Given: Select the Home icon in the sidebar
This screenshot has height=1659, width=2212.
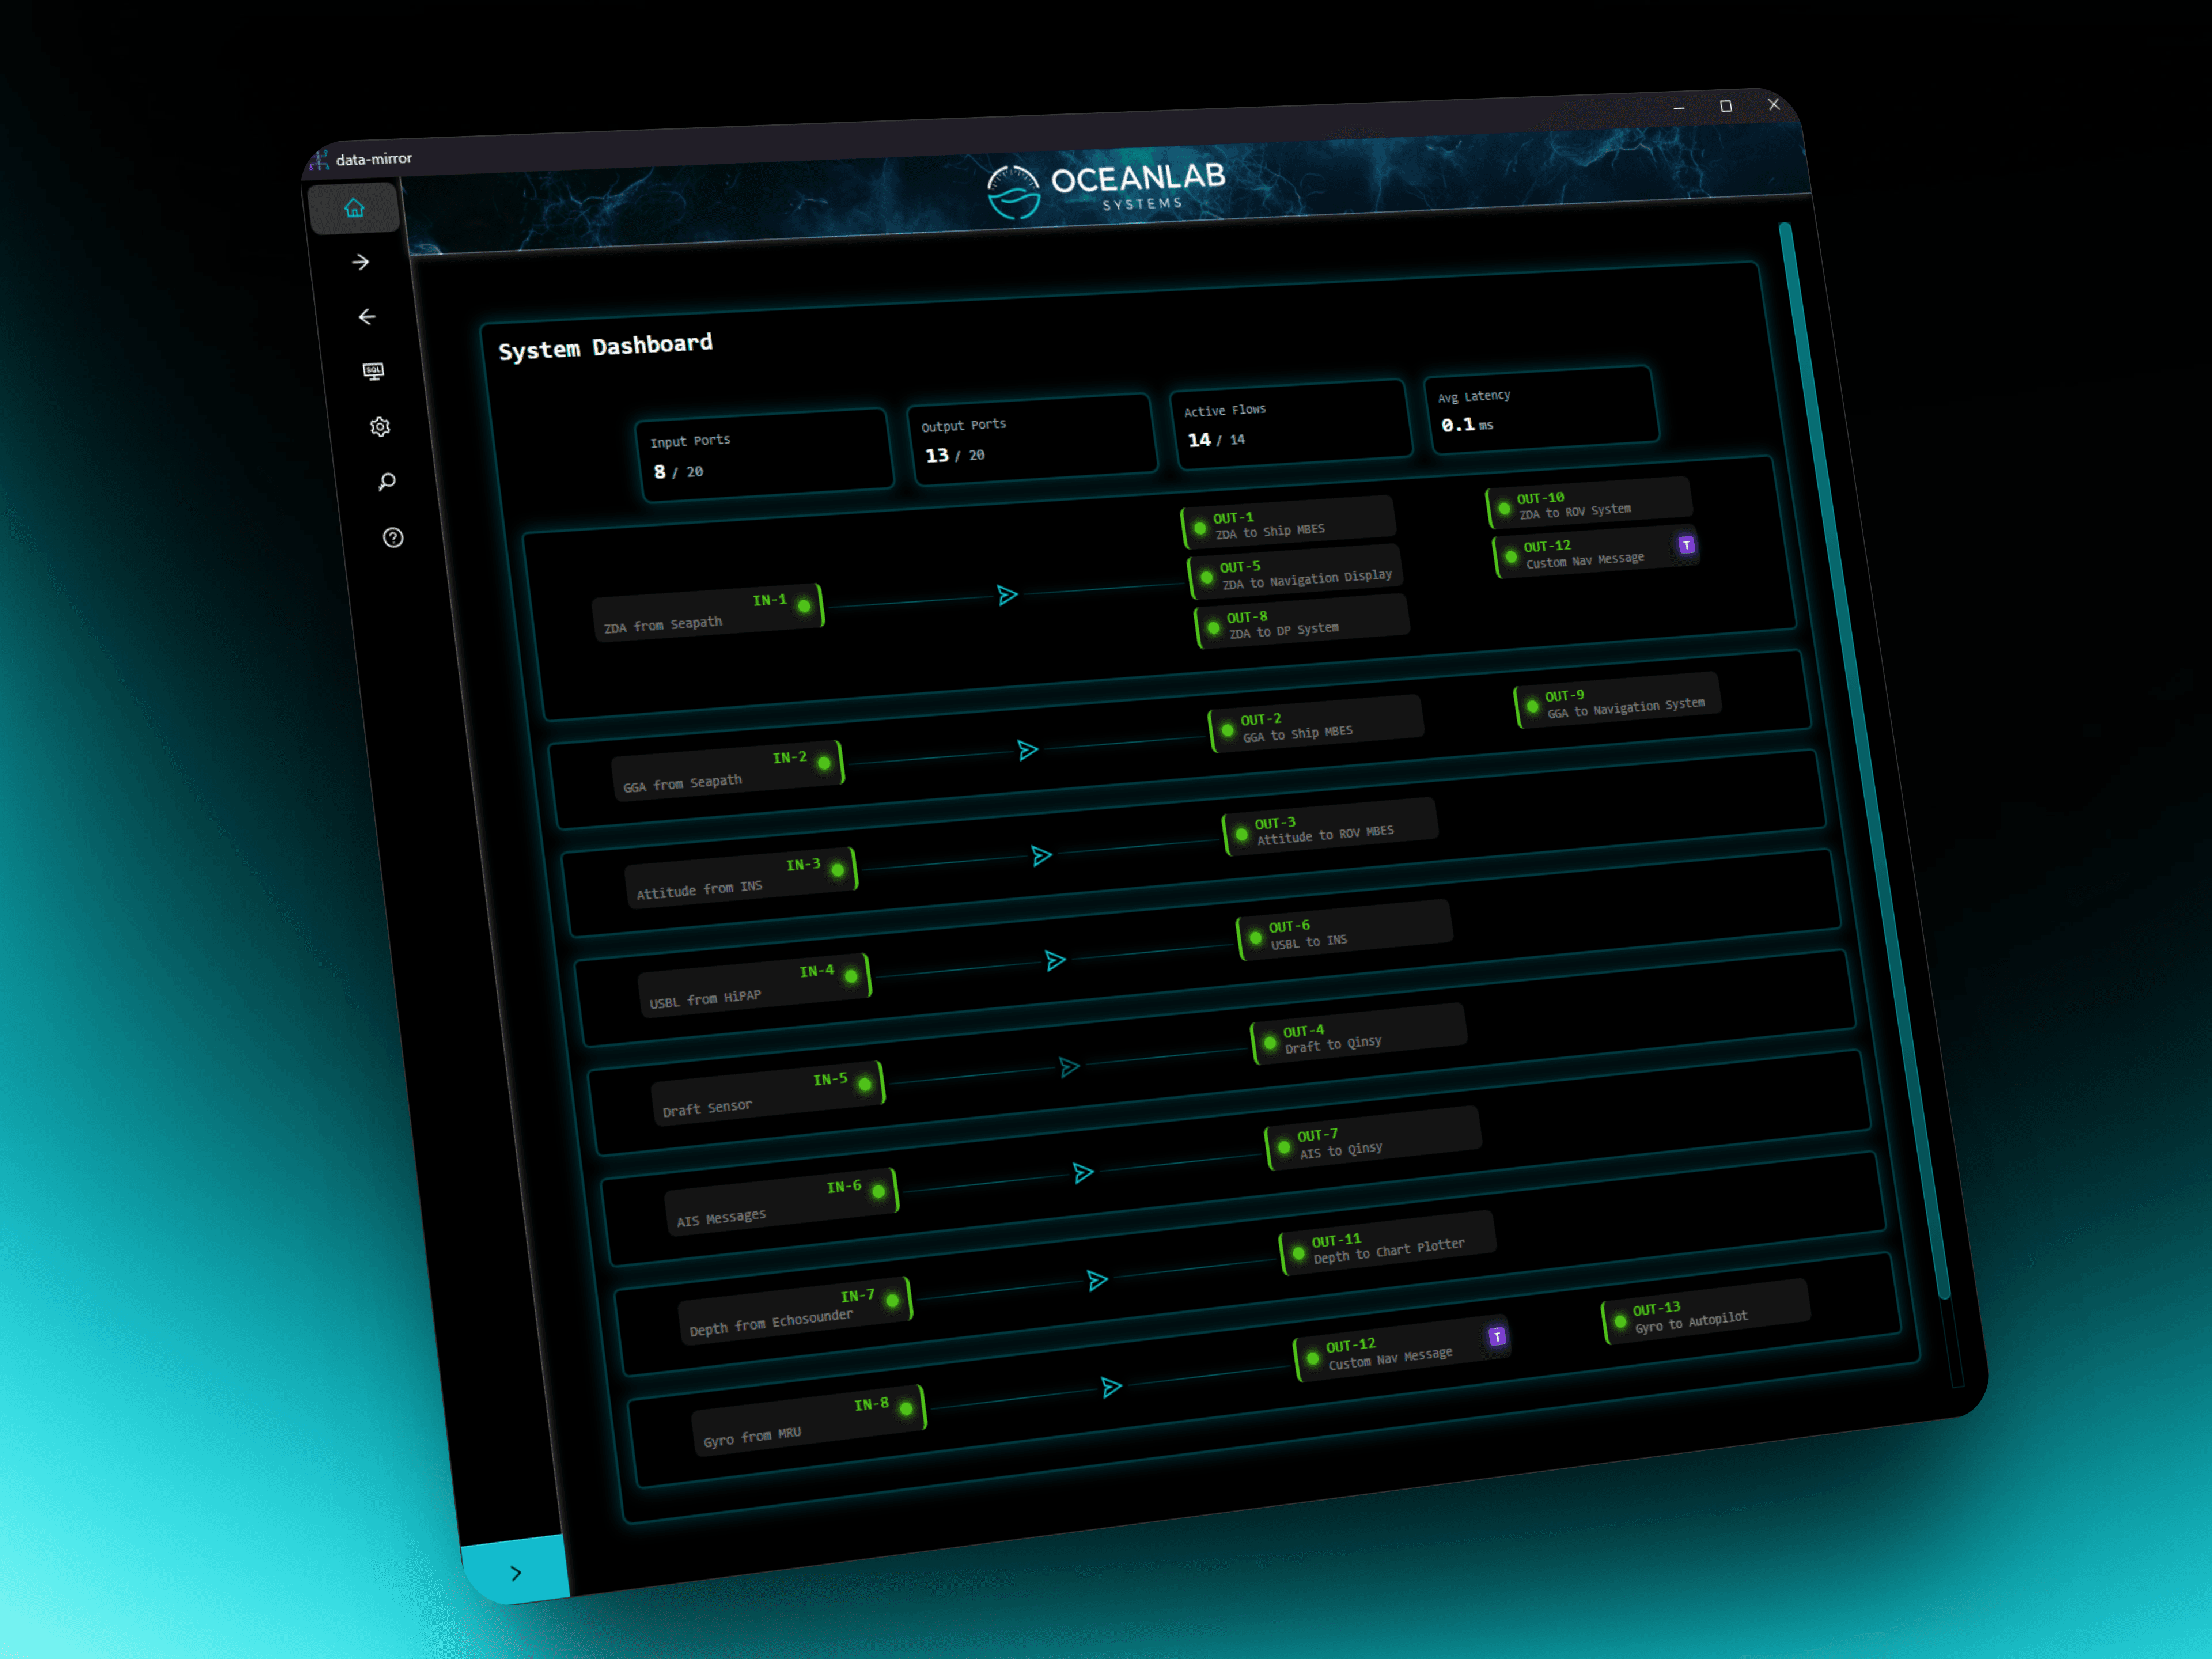Looking at the screenshot, I should 355,208.
